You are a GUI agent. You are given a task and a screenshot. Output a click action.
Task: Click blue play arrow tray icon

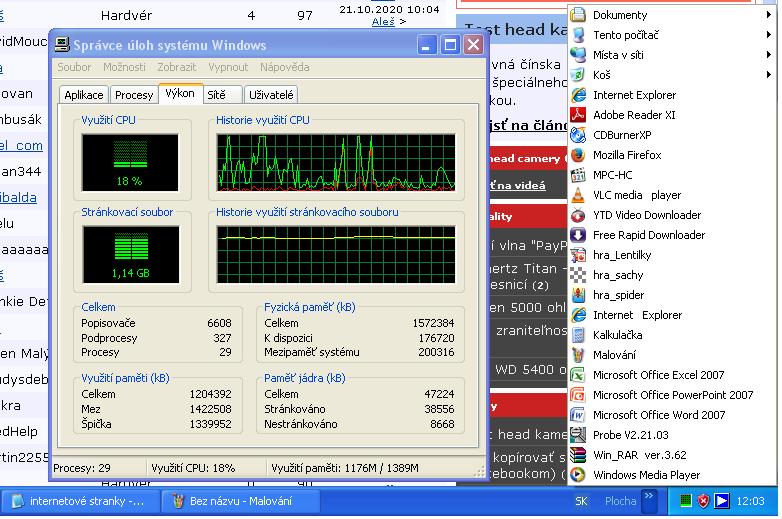click(x=722, y=501)
